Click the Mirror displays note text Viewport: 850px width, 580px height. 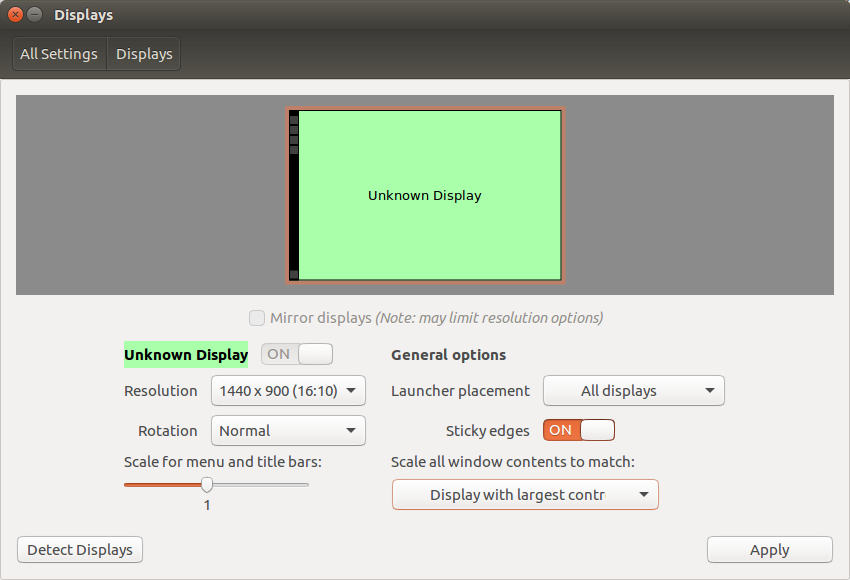[x=489, y=318]
